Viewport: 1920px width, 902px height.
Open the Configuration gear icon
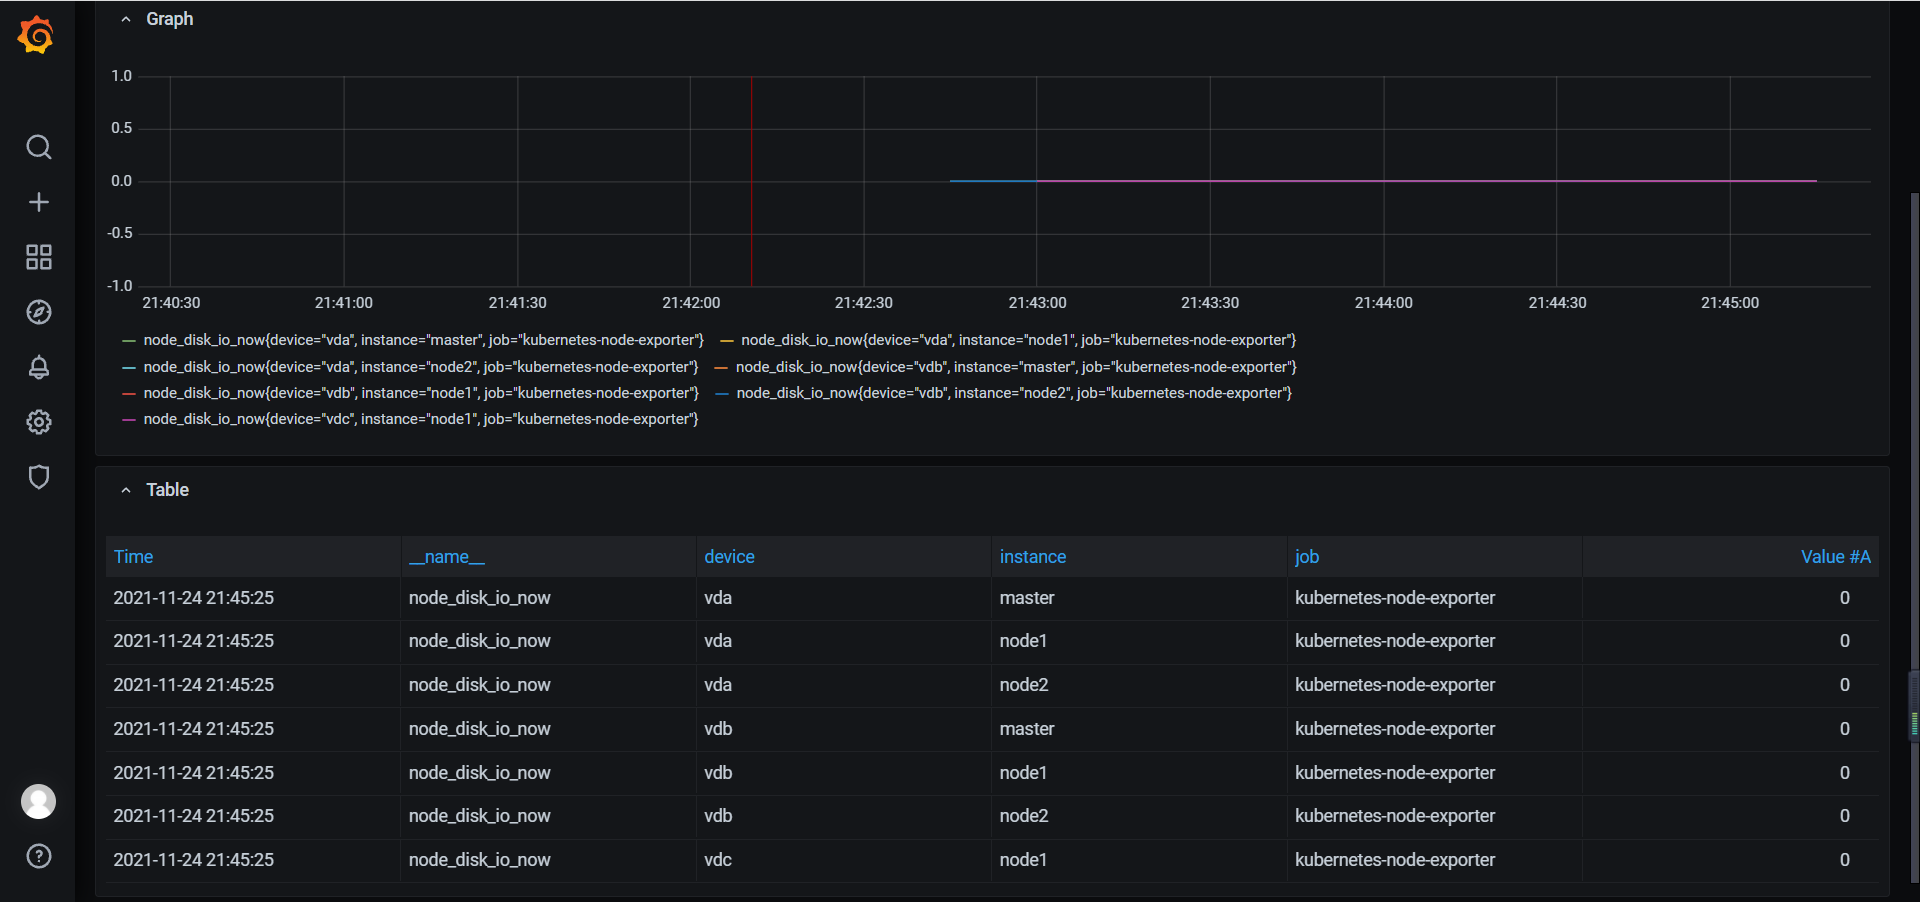pyautogui.click(x=38, y=422)
